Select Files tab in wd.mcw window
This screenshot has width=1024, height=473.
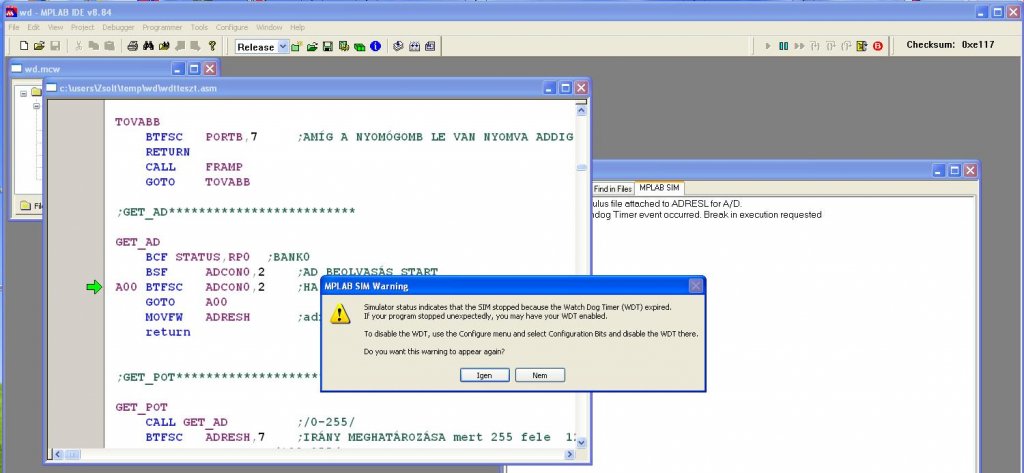tap(29, 206)
